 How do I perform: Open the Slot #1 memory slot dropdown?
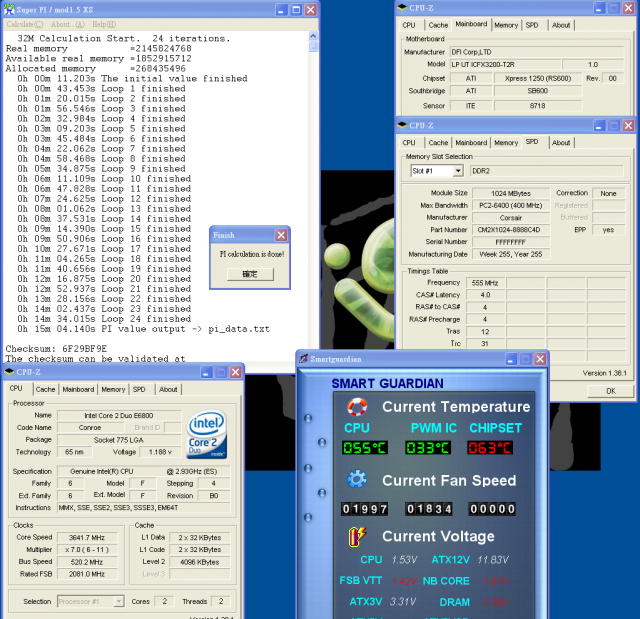(458, 171)
